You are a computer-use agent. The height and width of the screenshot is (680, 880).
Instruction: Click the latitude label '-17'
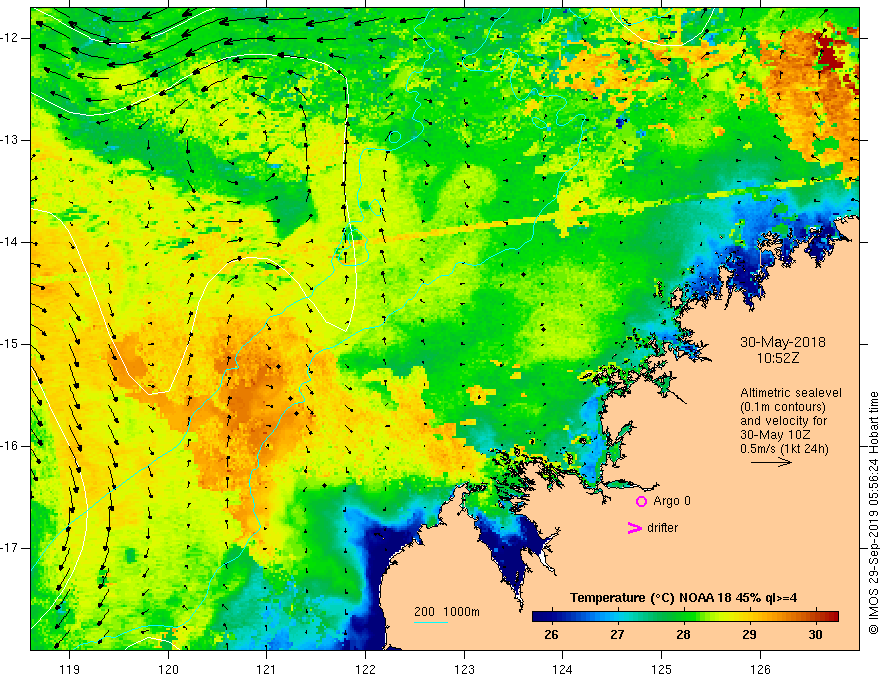(x=10, y=548)
